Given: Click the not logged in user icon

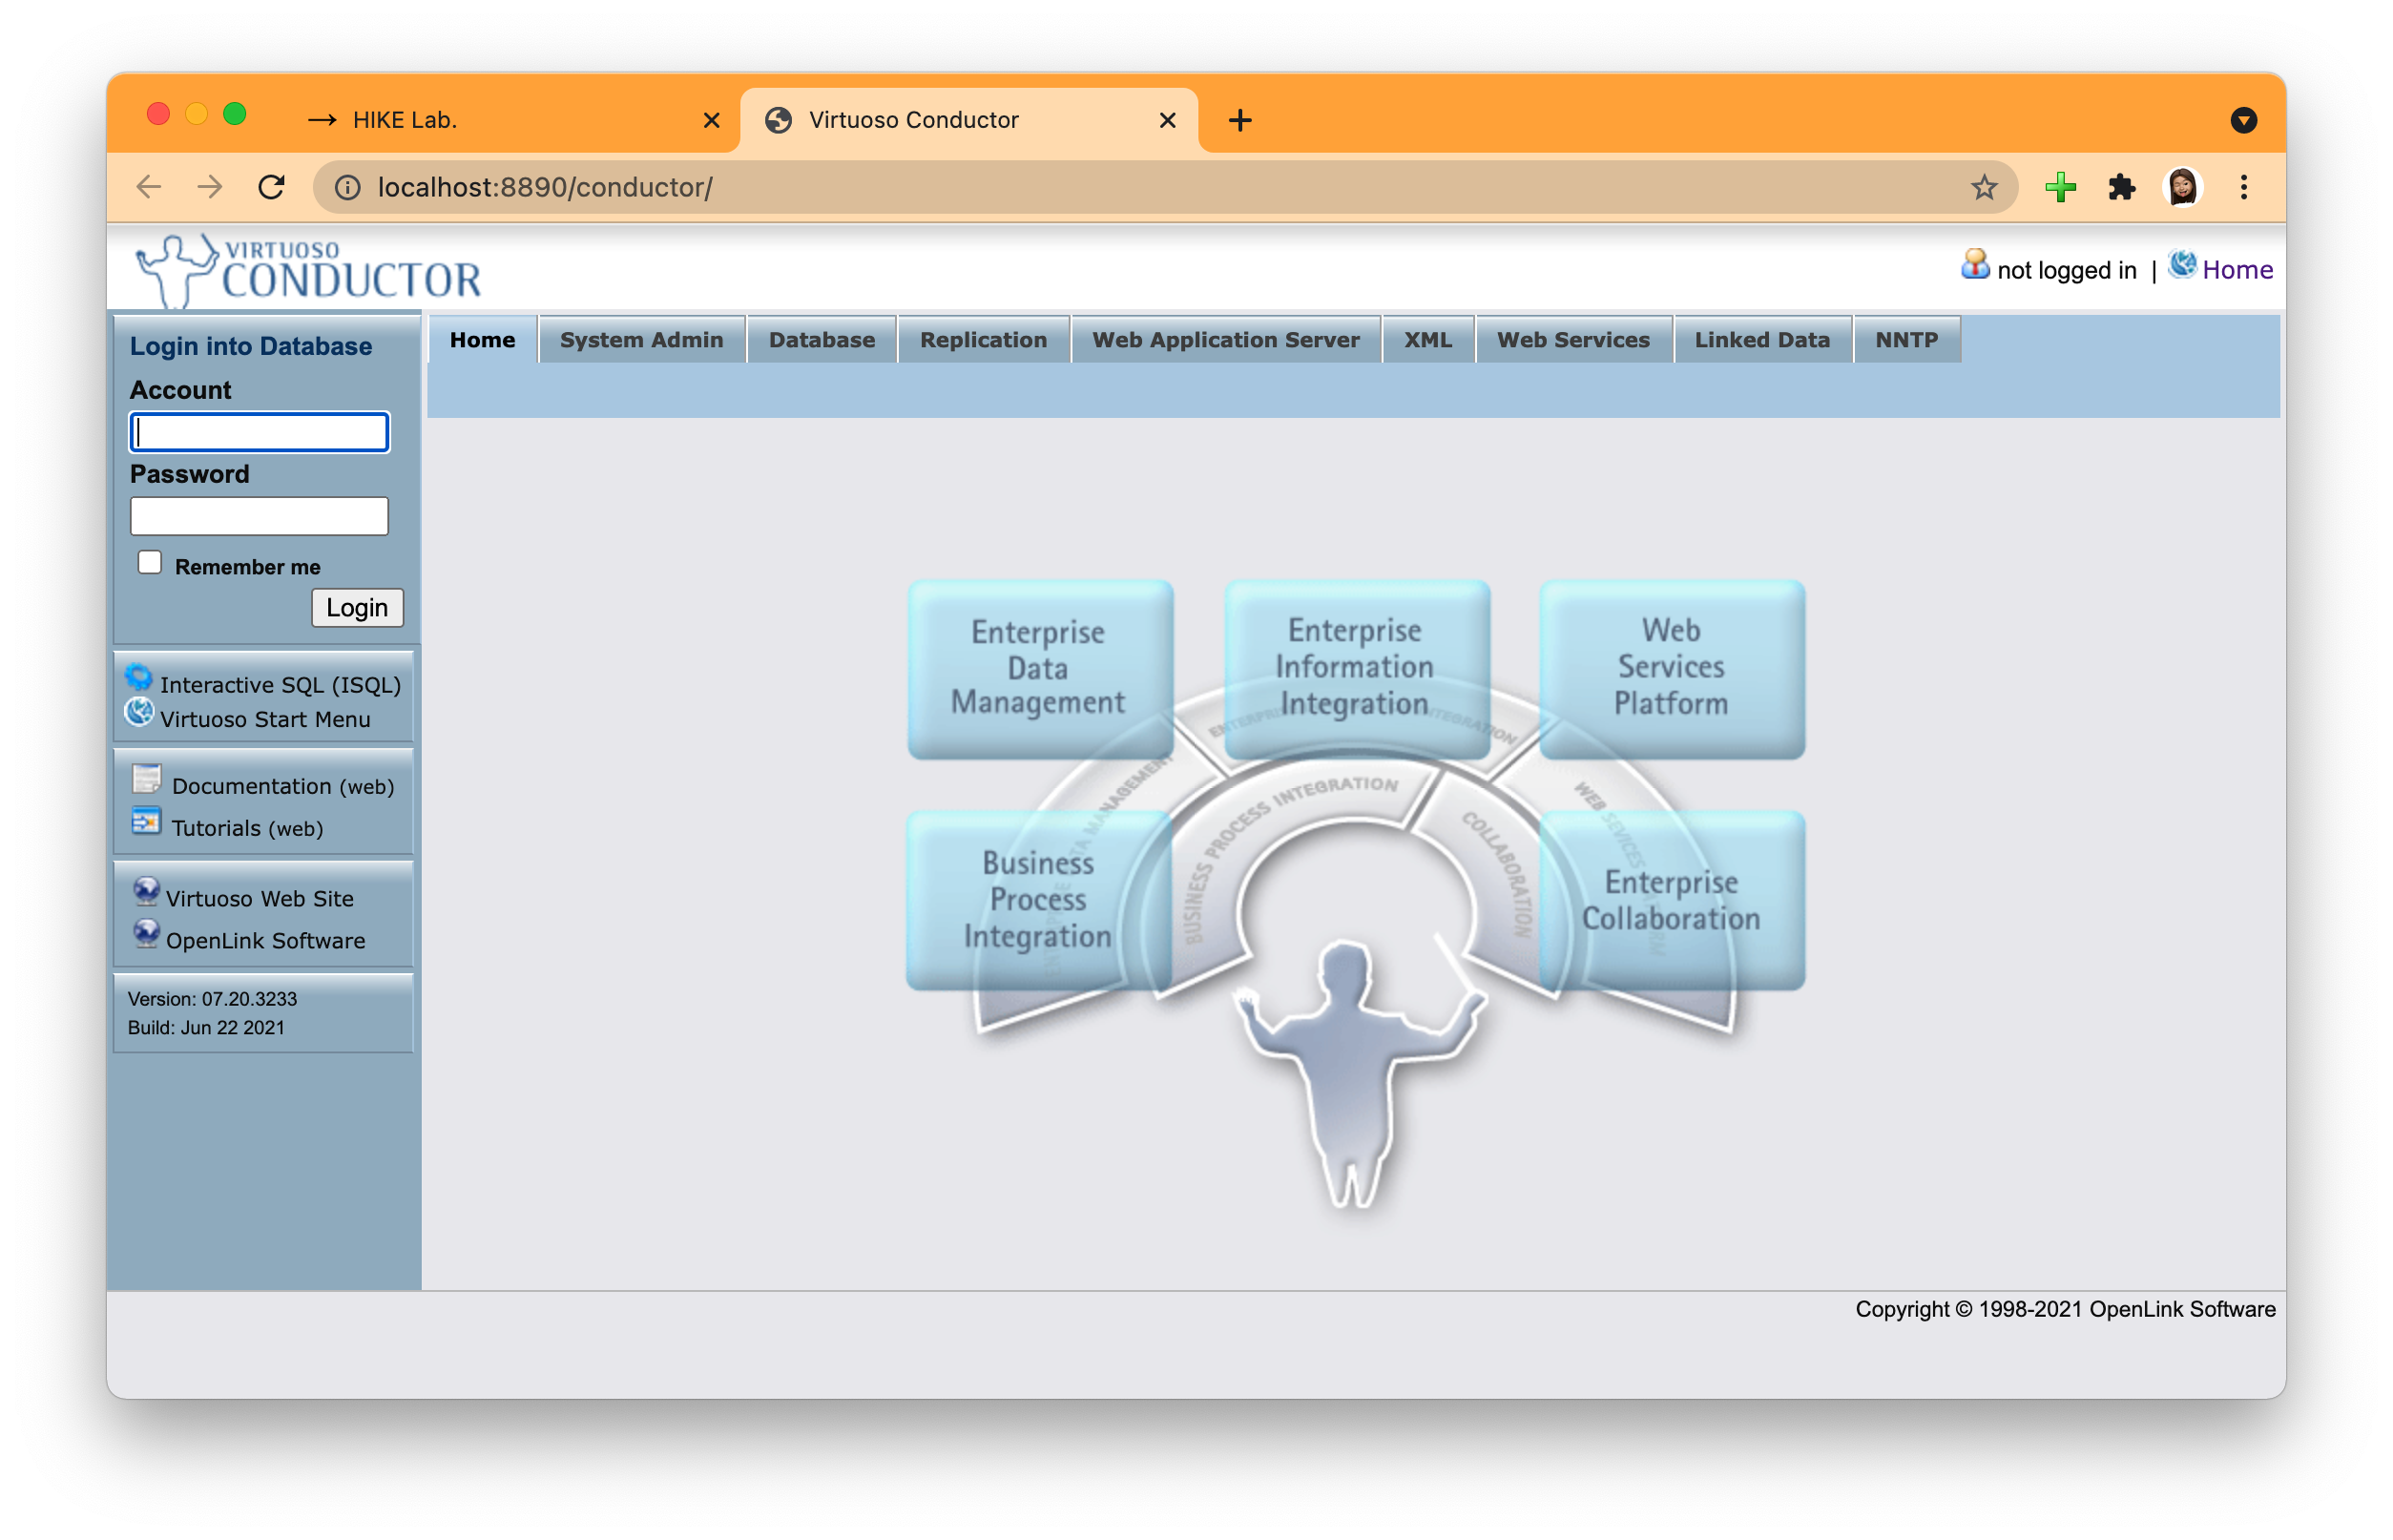Looking at the screenshot, I should [x=1975, y=265].
